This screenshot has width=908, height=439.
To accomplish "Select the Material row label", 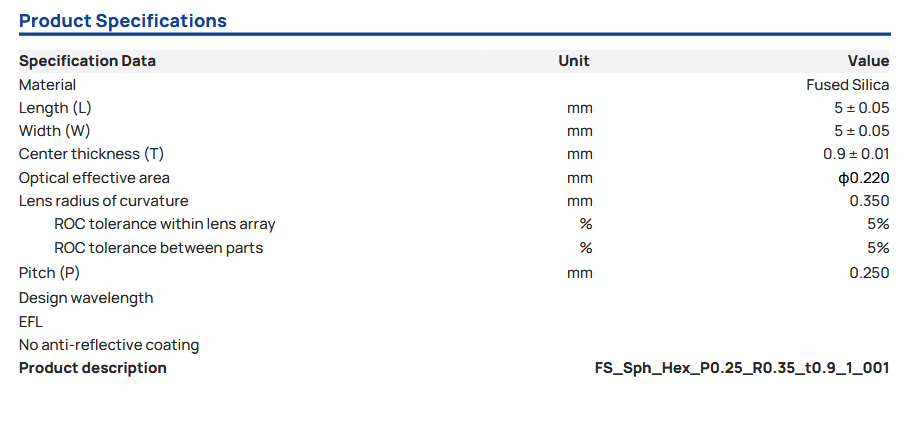I will tap(47, 85).
